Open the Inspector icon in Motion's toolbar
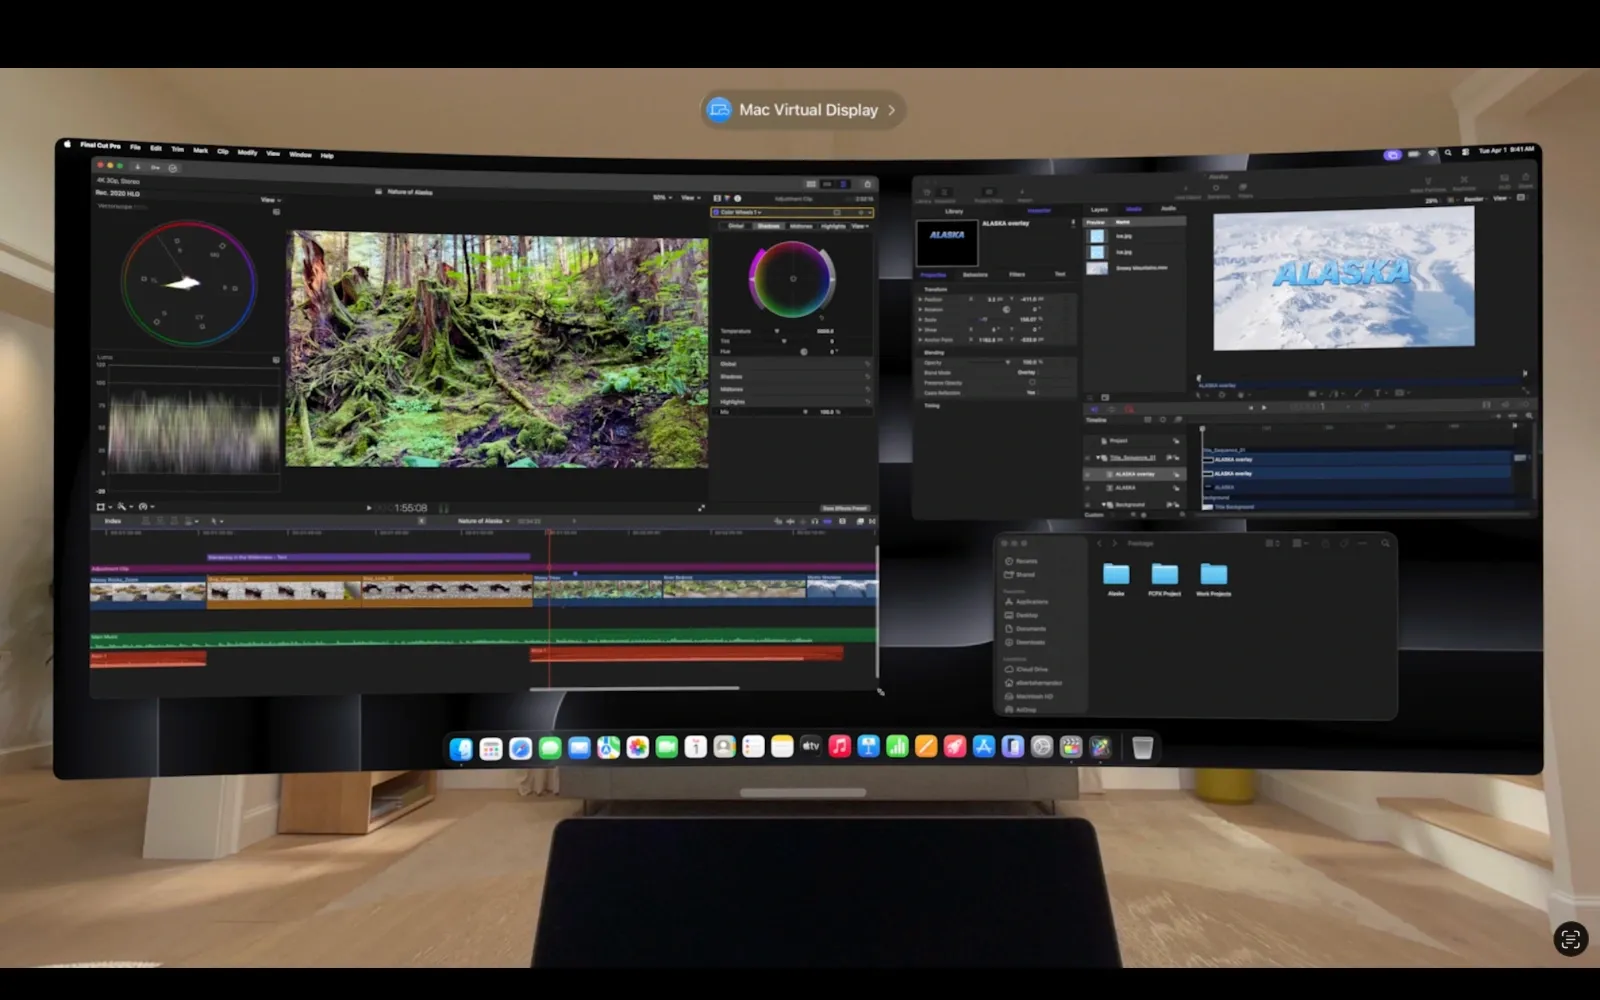Viewport: 1600px width, 1000px height. (944, 192)
